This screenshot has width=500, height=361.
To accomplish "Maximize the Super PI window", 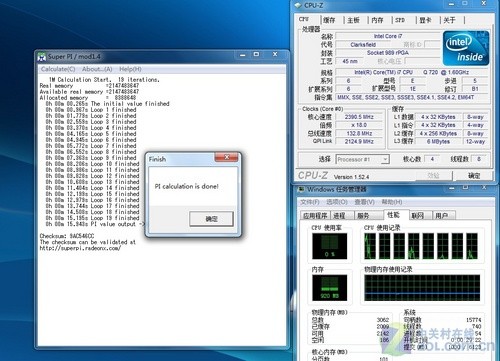I will pyautogui.click(x=256, y=54).
